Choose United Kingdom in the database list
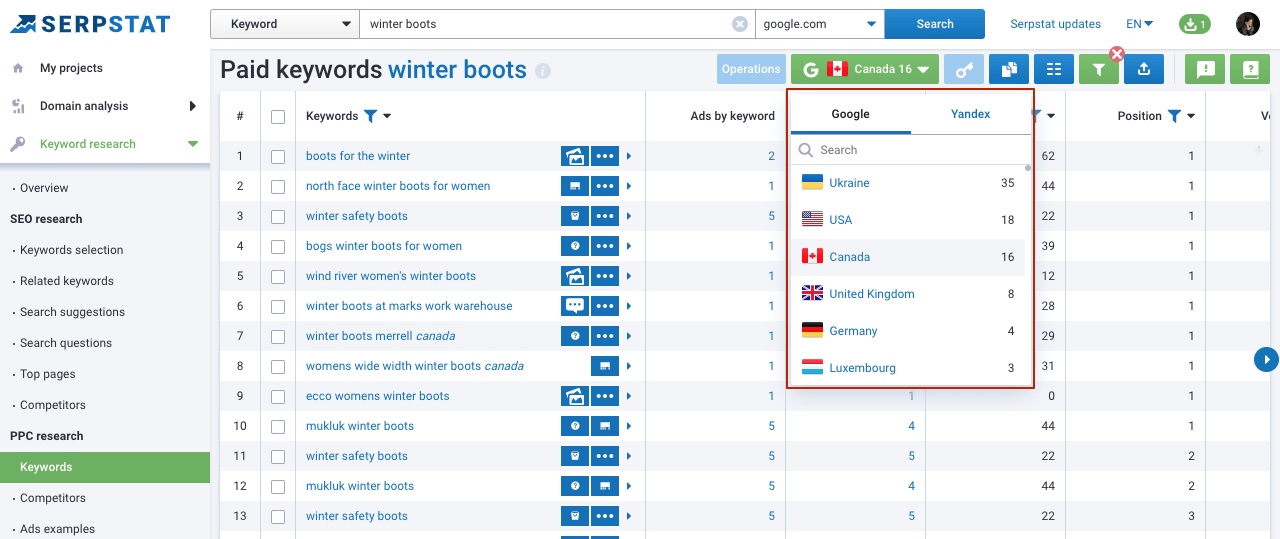This screenshot has height=539, width=1280. [x=908, y=294]
